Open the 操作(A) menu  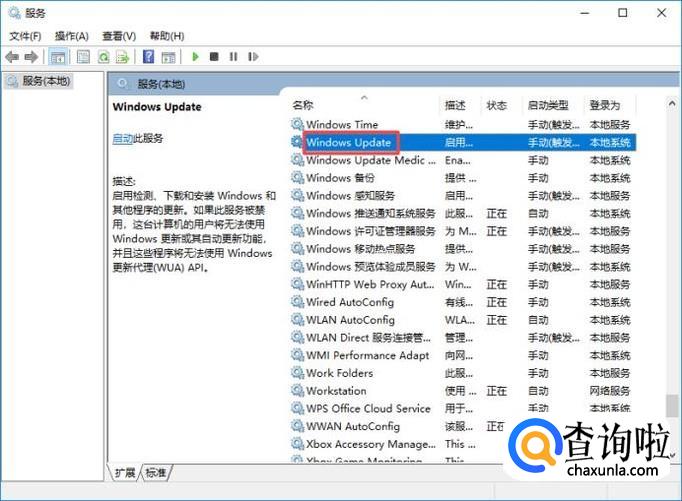click(x=72, y=36)
